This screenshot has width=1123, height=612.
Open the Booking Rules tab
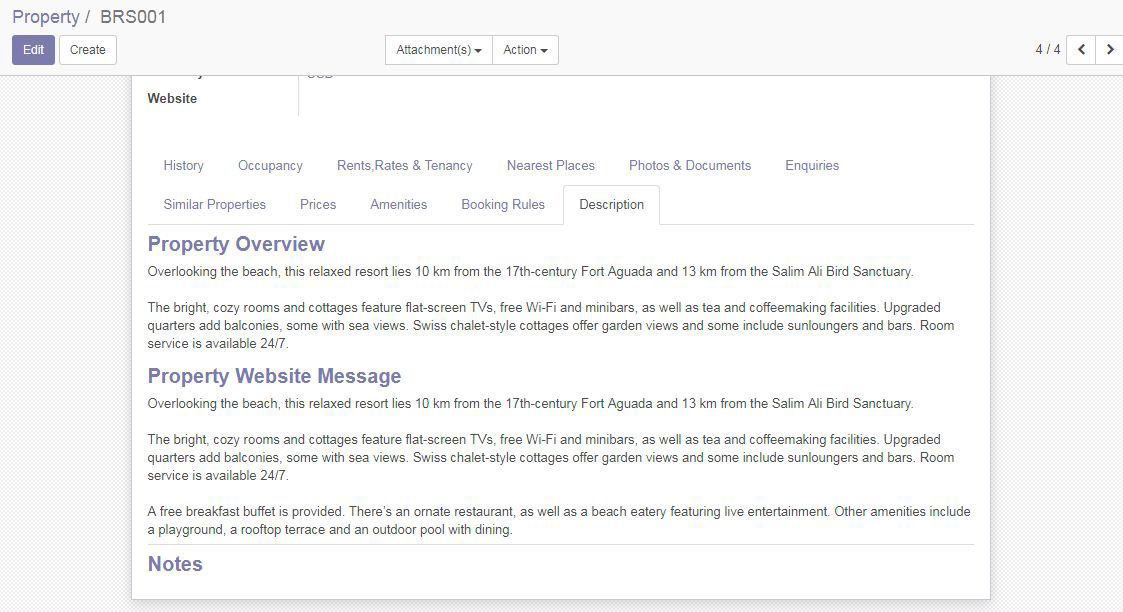[x=503, y=205]
